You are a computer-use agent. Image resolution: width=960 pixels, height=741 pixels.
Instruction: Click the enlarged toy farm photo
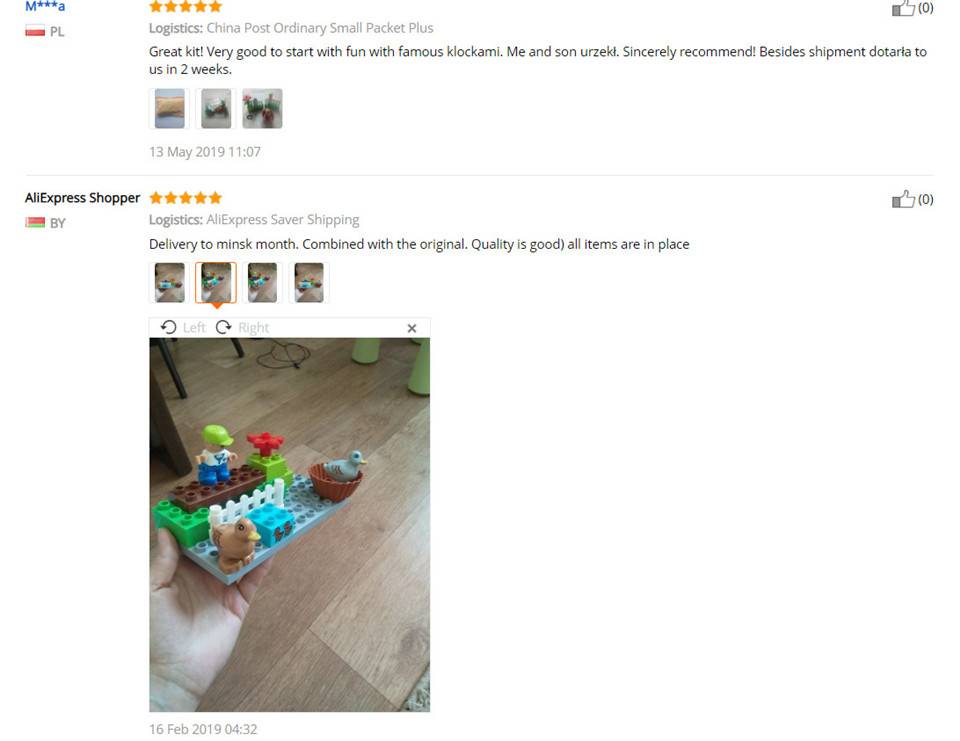290,525
